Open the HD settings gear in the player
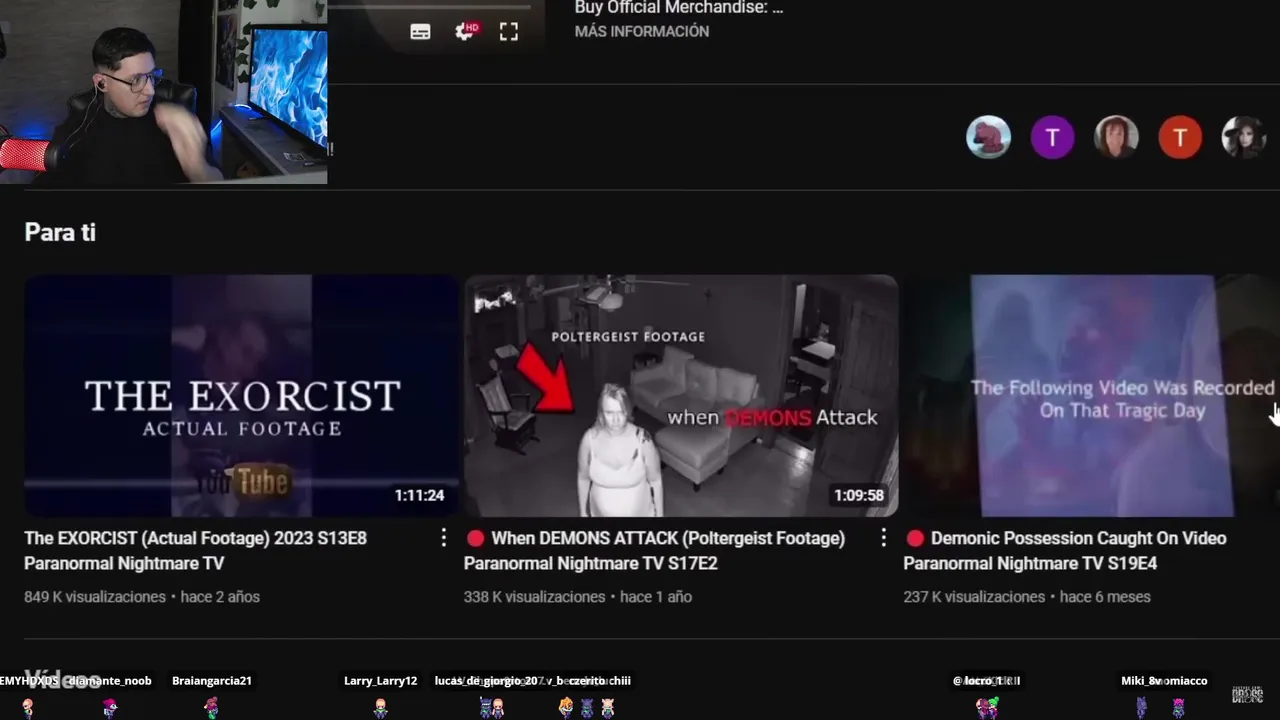Viewport: 1280px width, 720px height. (466, 31)
